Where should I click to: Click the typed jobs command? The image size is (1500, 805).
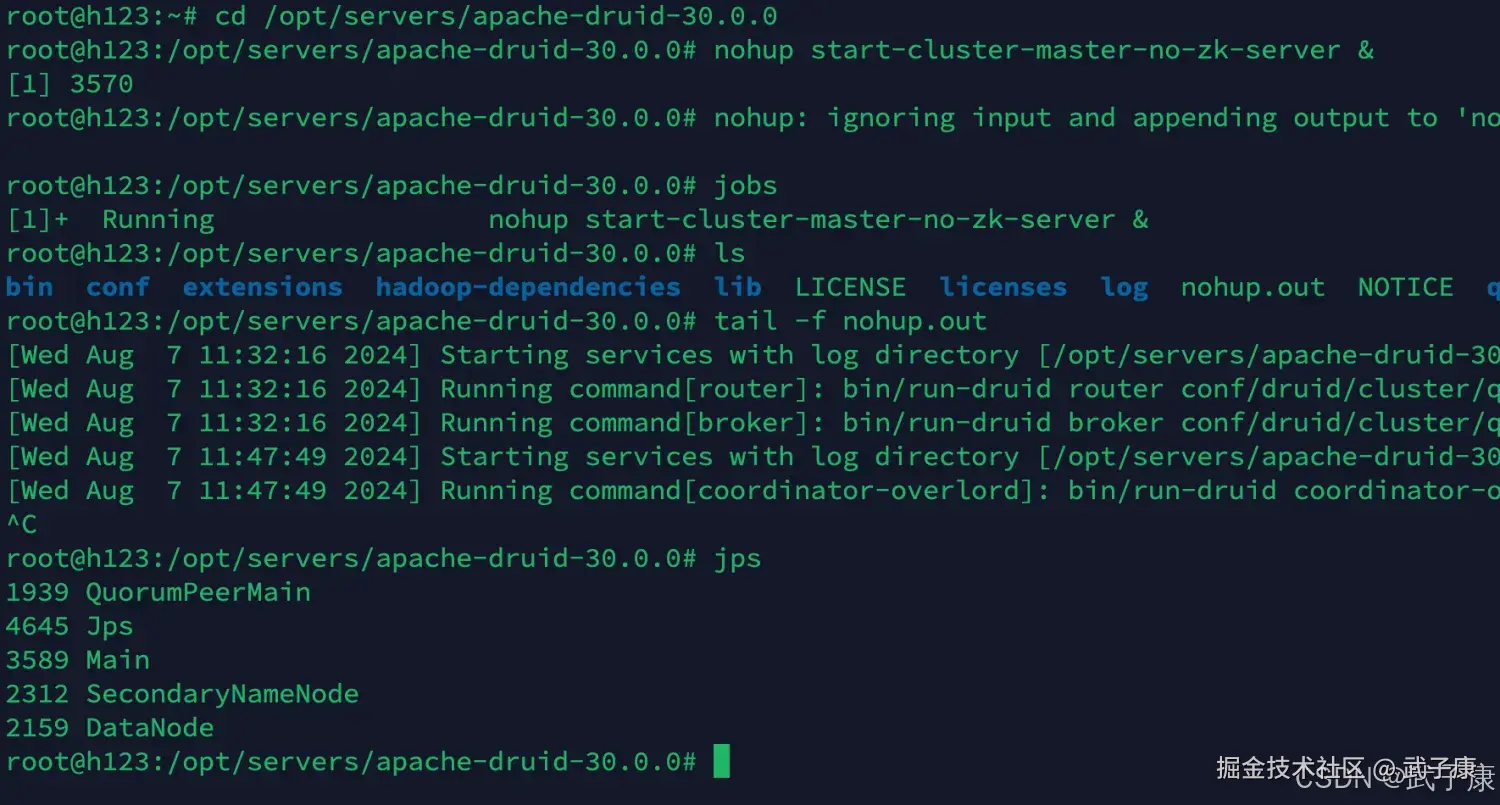(745, 185)
